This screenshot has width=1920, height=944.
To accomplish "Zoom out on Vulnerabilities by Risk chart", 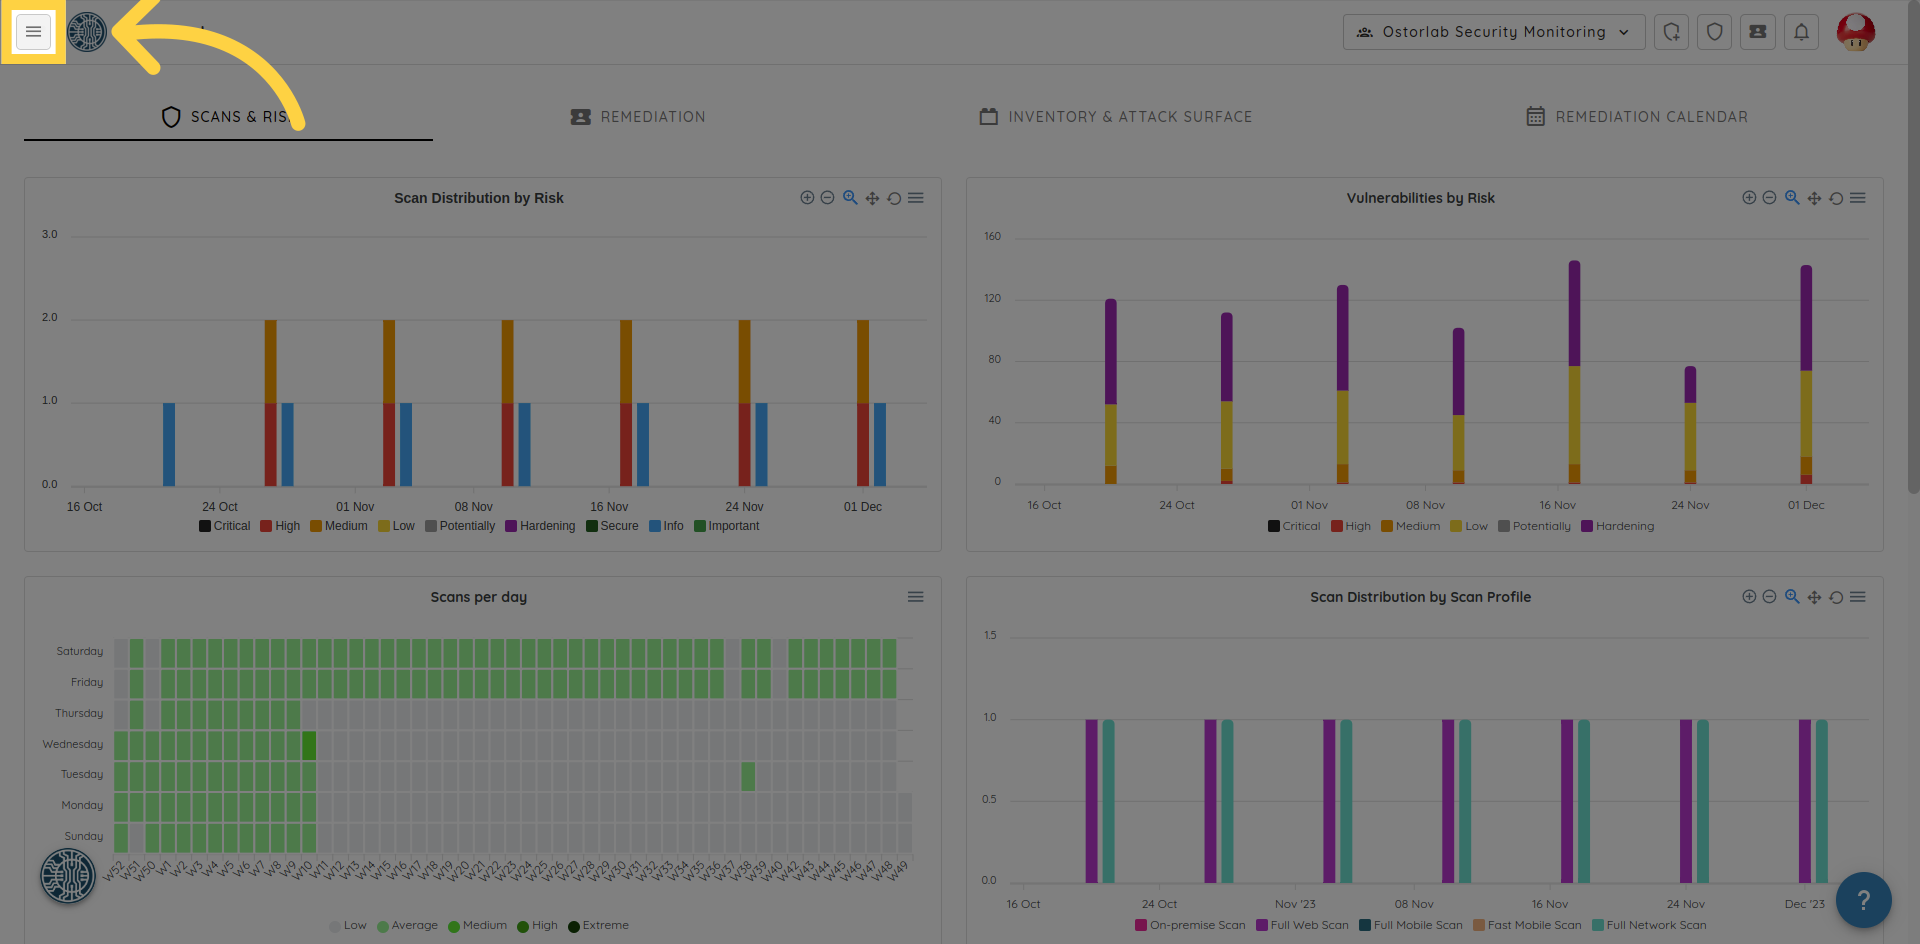I will pyautogui.click(x=1769, y=198).
